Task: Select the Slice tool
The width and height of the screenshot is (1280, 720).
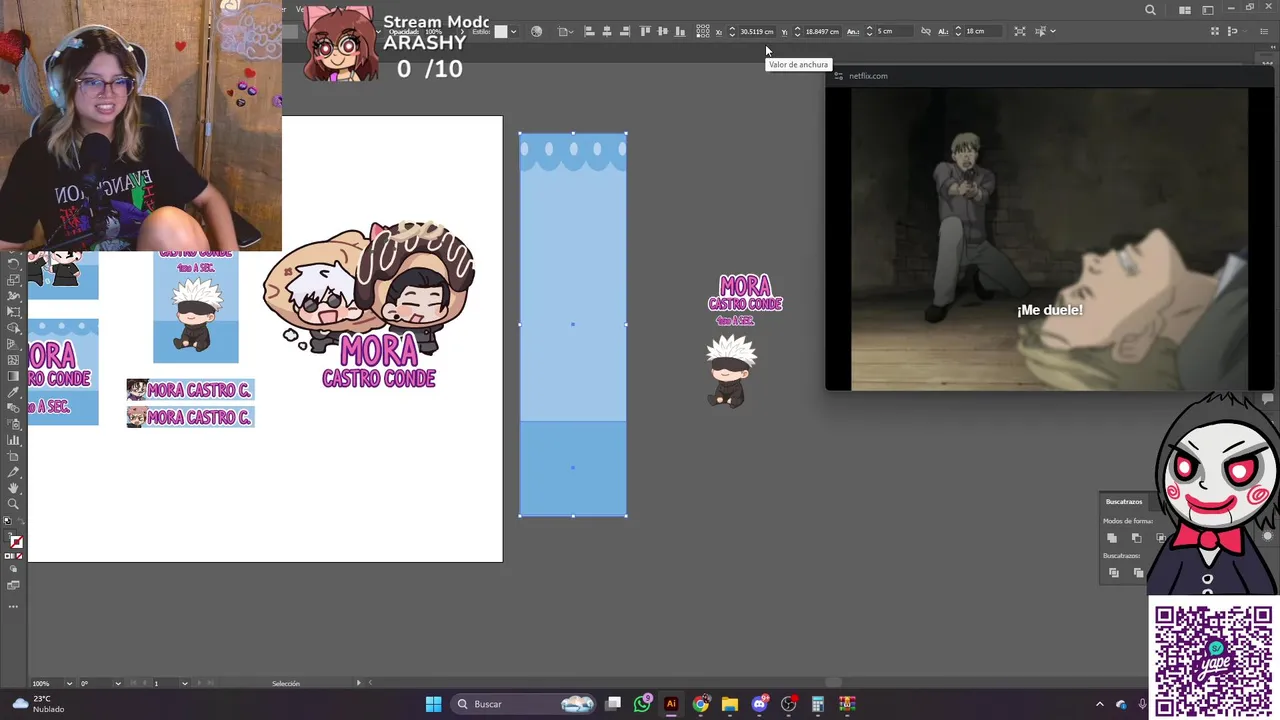Action: click(x=14, y=472)
